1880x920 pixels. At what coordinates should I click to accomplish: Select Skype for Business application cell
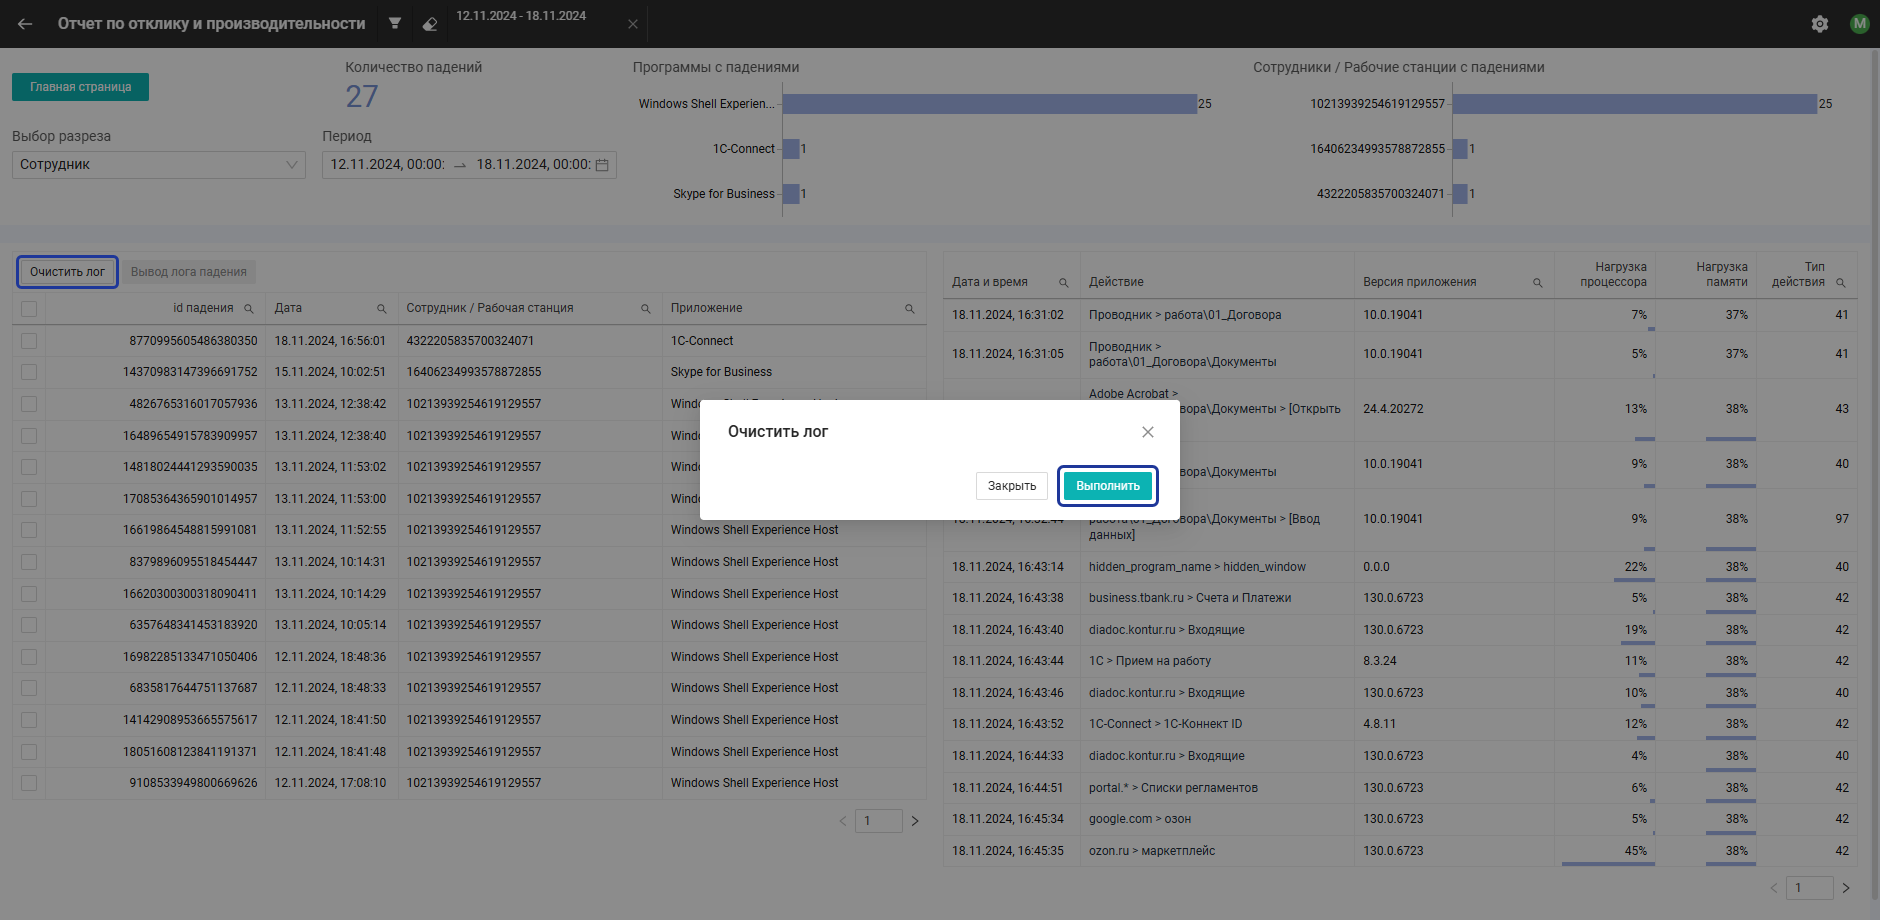(x=794, y=372)
